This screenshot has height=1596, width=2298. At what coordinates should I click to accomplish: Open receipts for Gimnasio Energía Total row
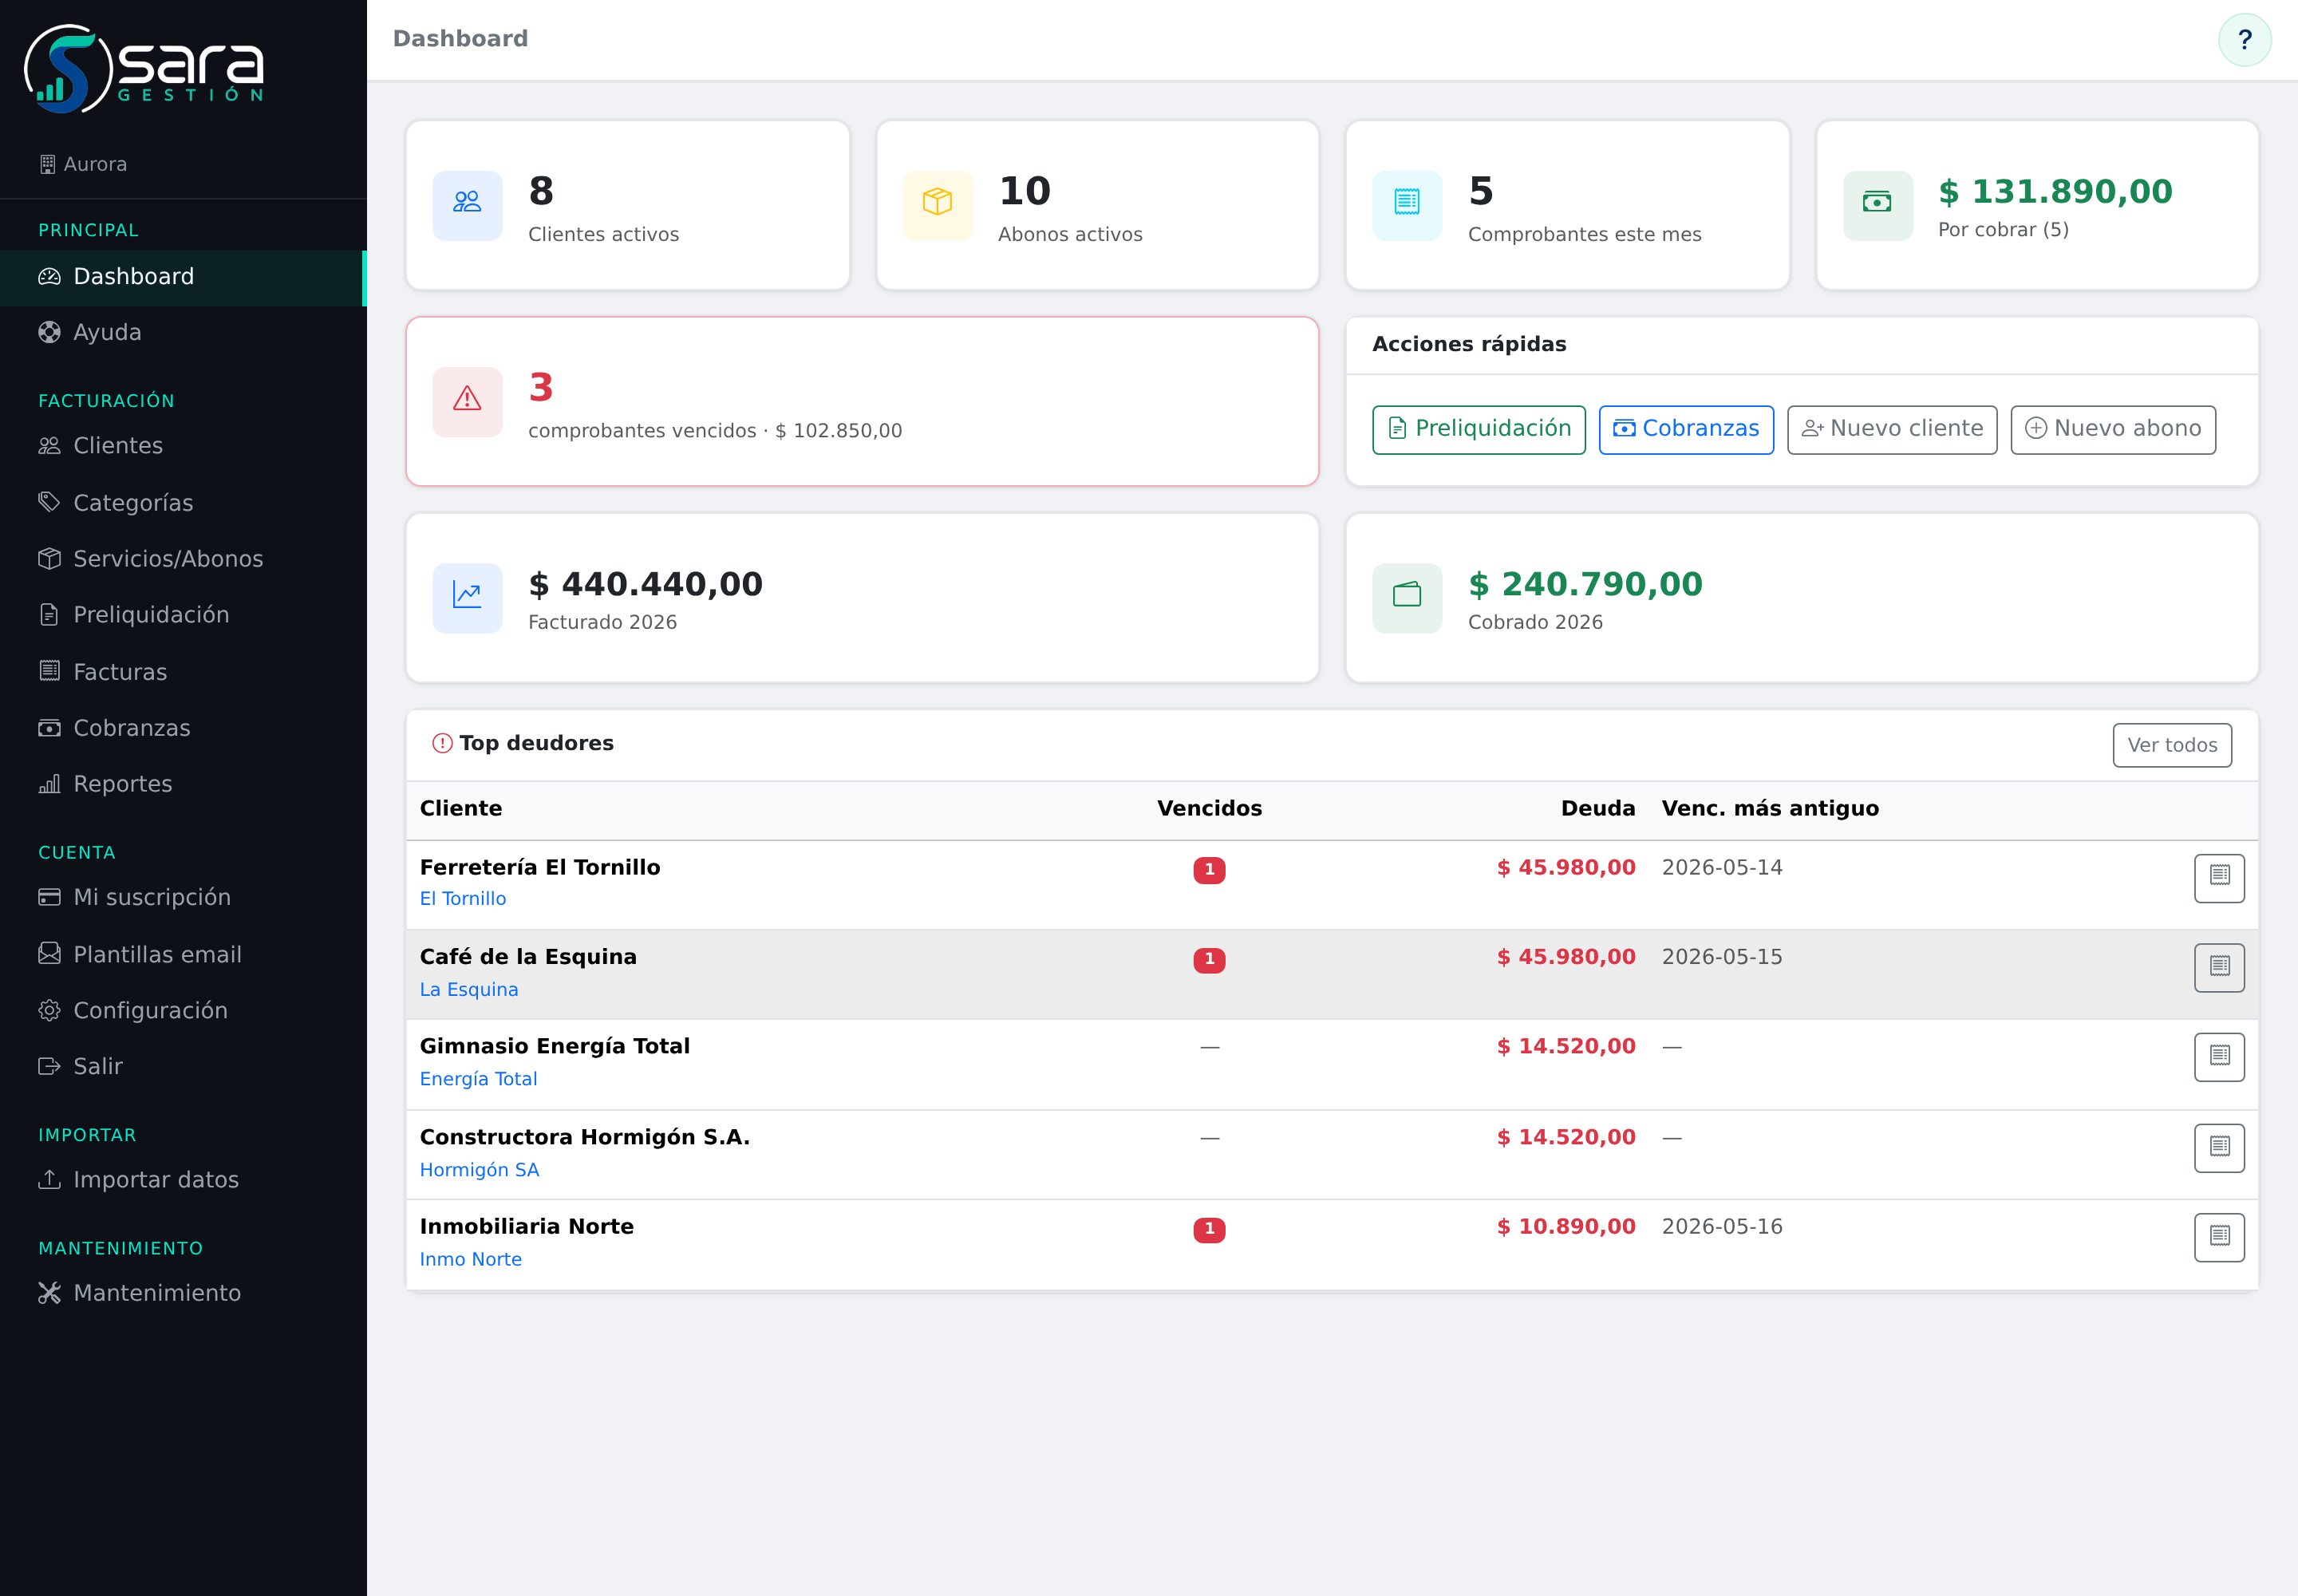click(x=2219, y=1057)
